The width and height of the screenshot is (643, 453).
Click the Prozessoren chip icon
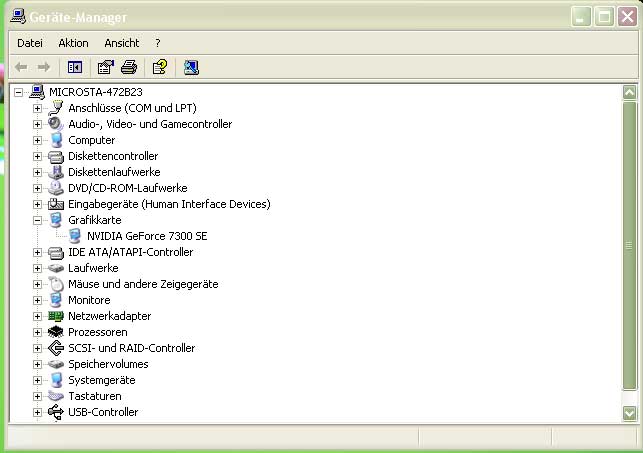tap(56, 332)
